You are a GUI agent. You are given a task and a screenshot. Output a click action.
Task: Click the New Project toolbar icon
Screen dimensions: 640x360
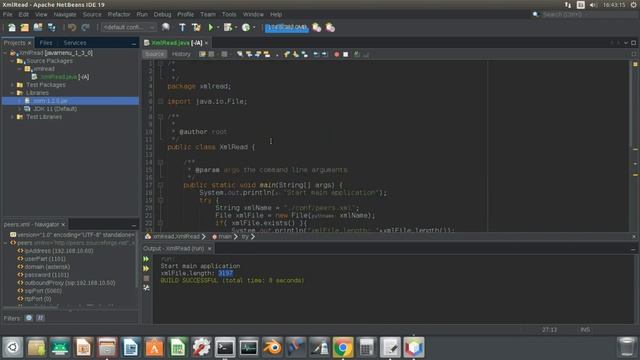click(x=25, y=27)
